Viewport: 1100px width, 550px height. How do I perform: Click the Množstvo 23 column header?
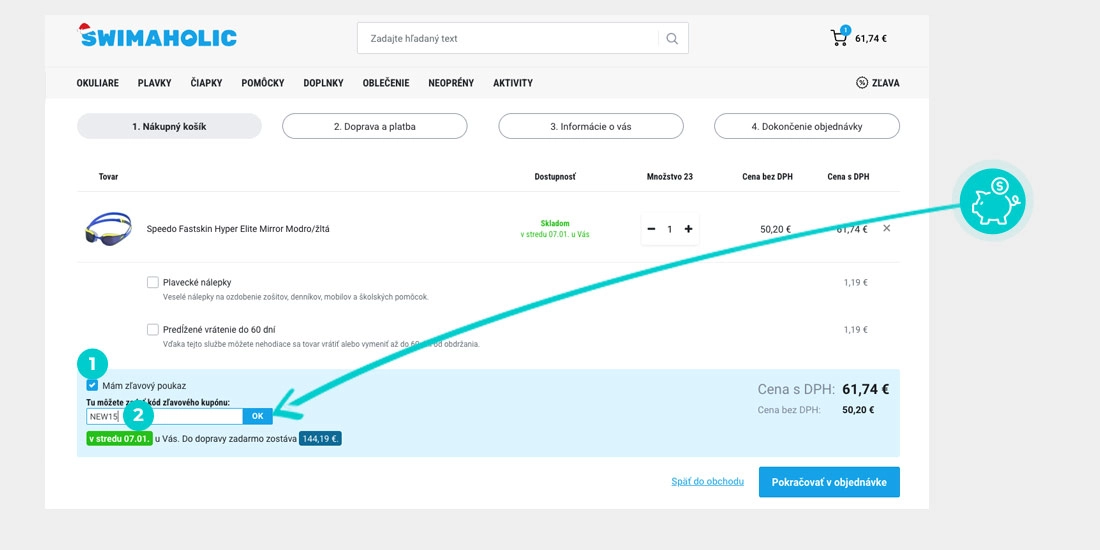[x=669, y=177]
